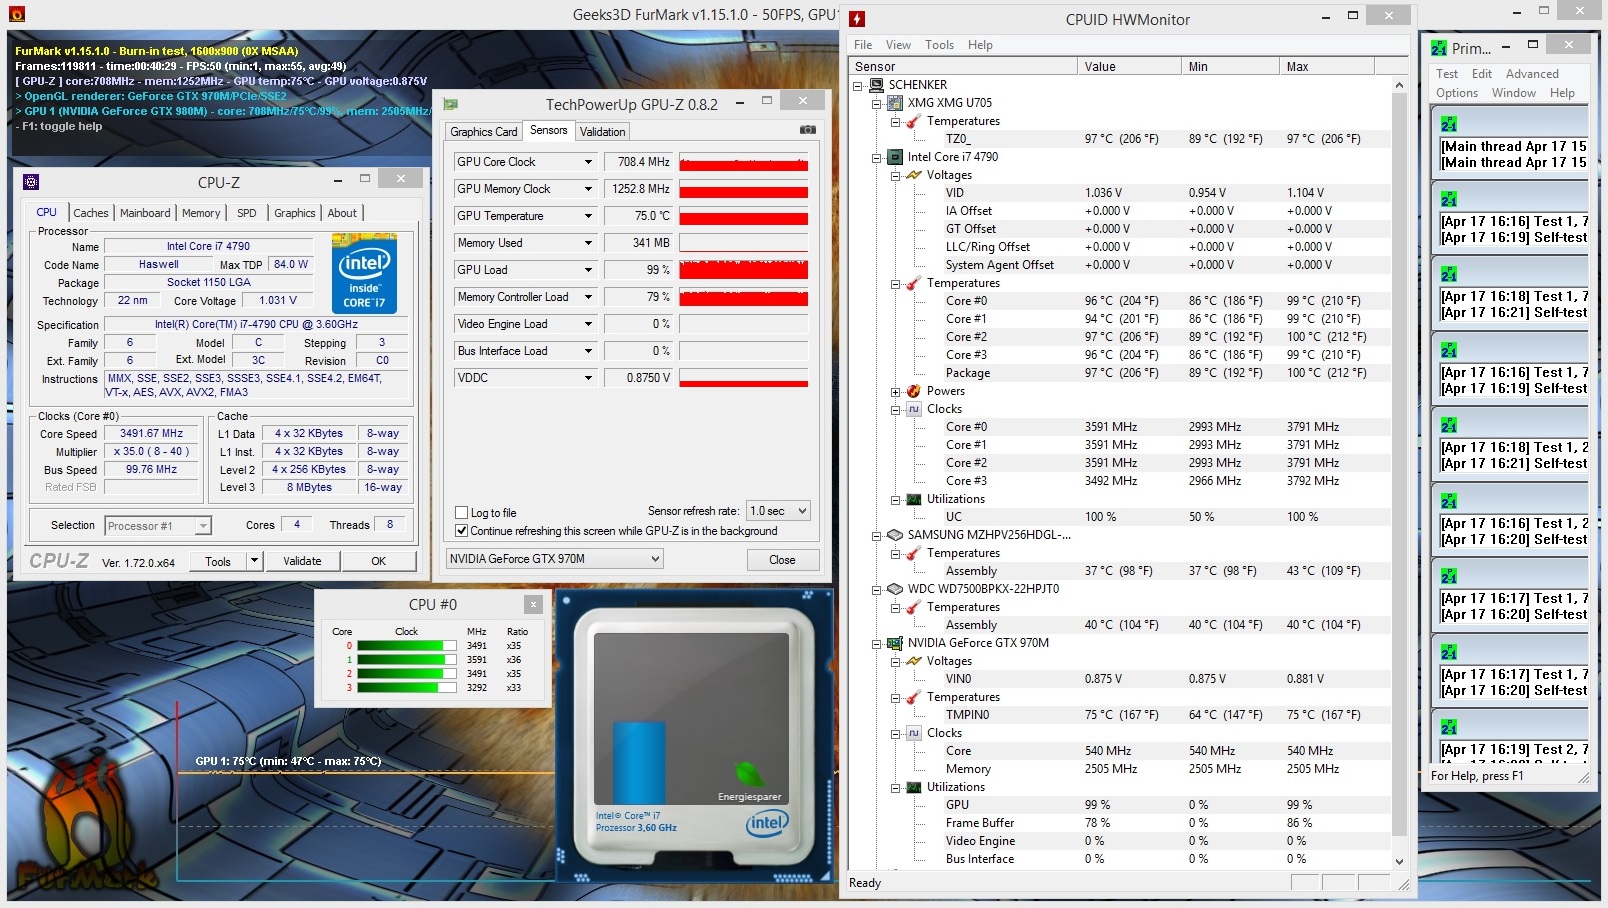Click the SCHENKER computer icon in HWMonitor

click(x=877, y=85)
